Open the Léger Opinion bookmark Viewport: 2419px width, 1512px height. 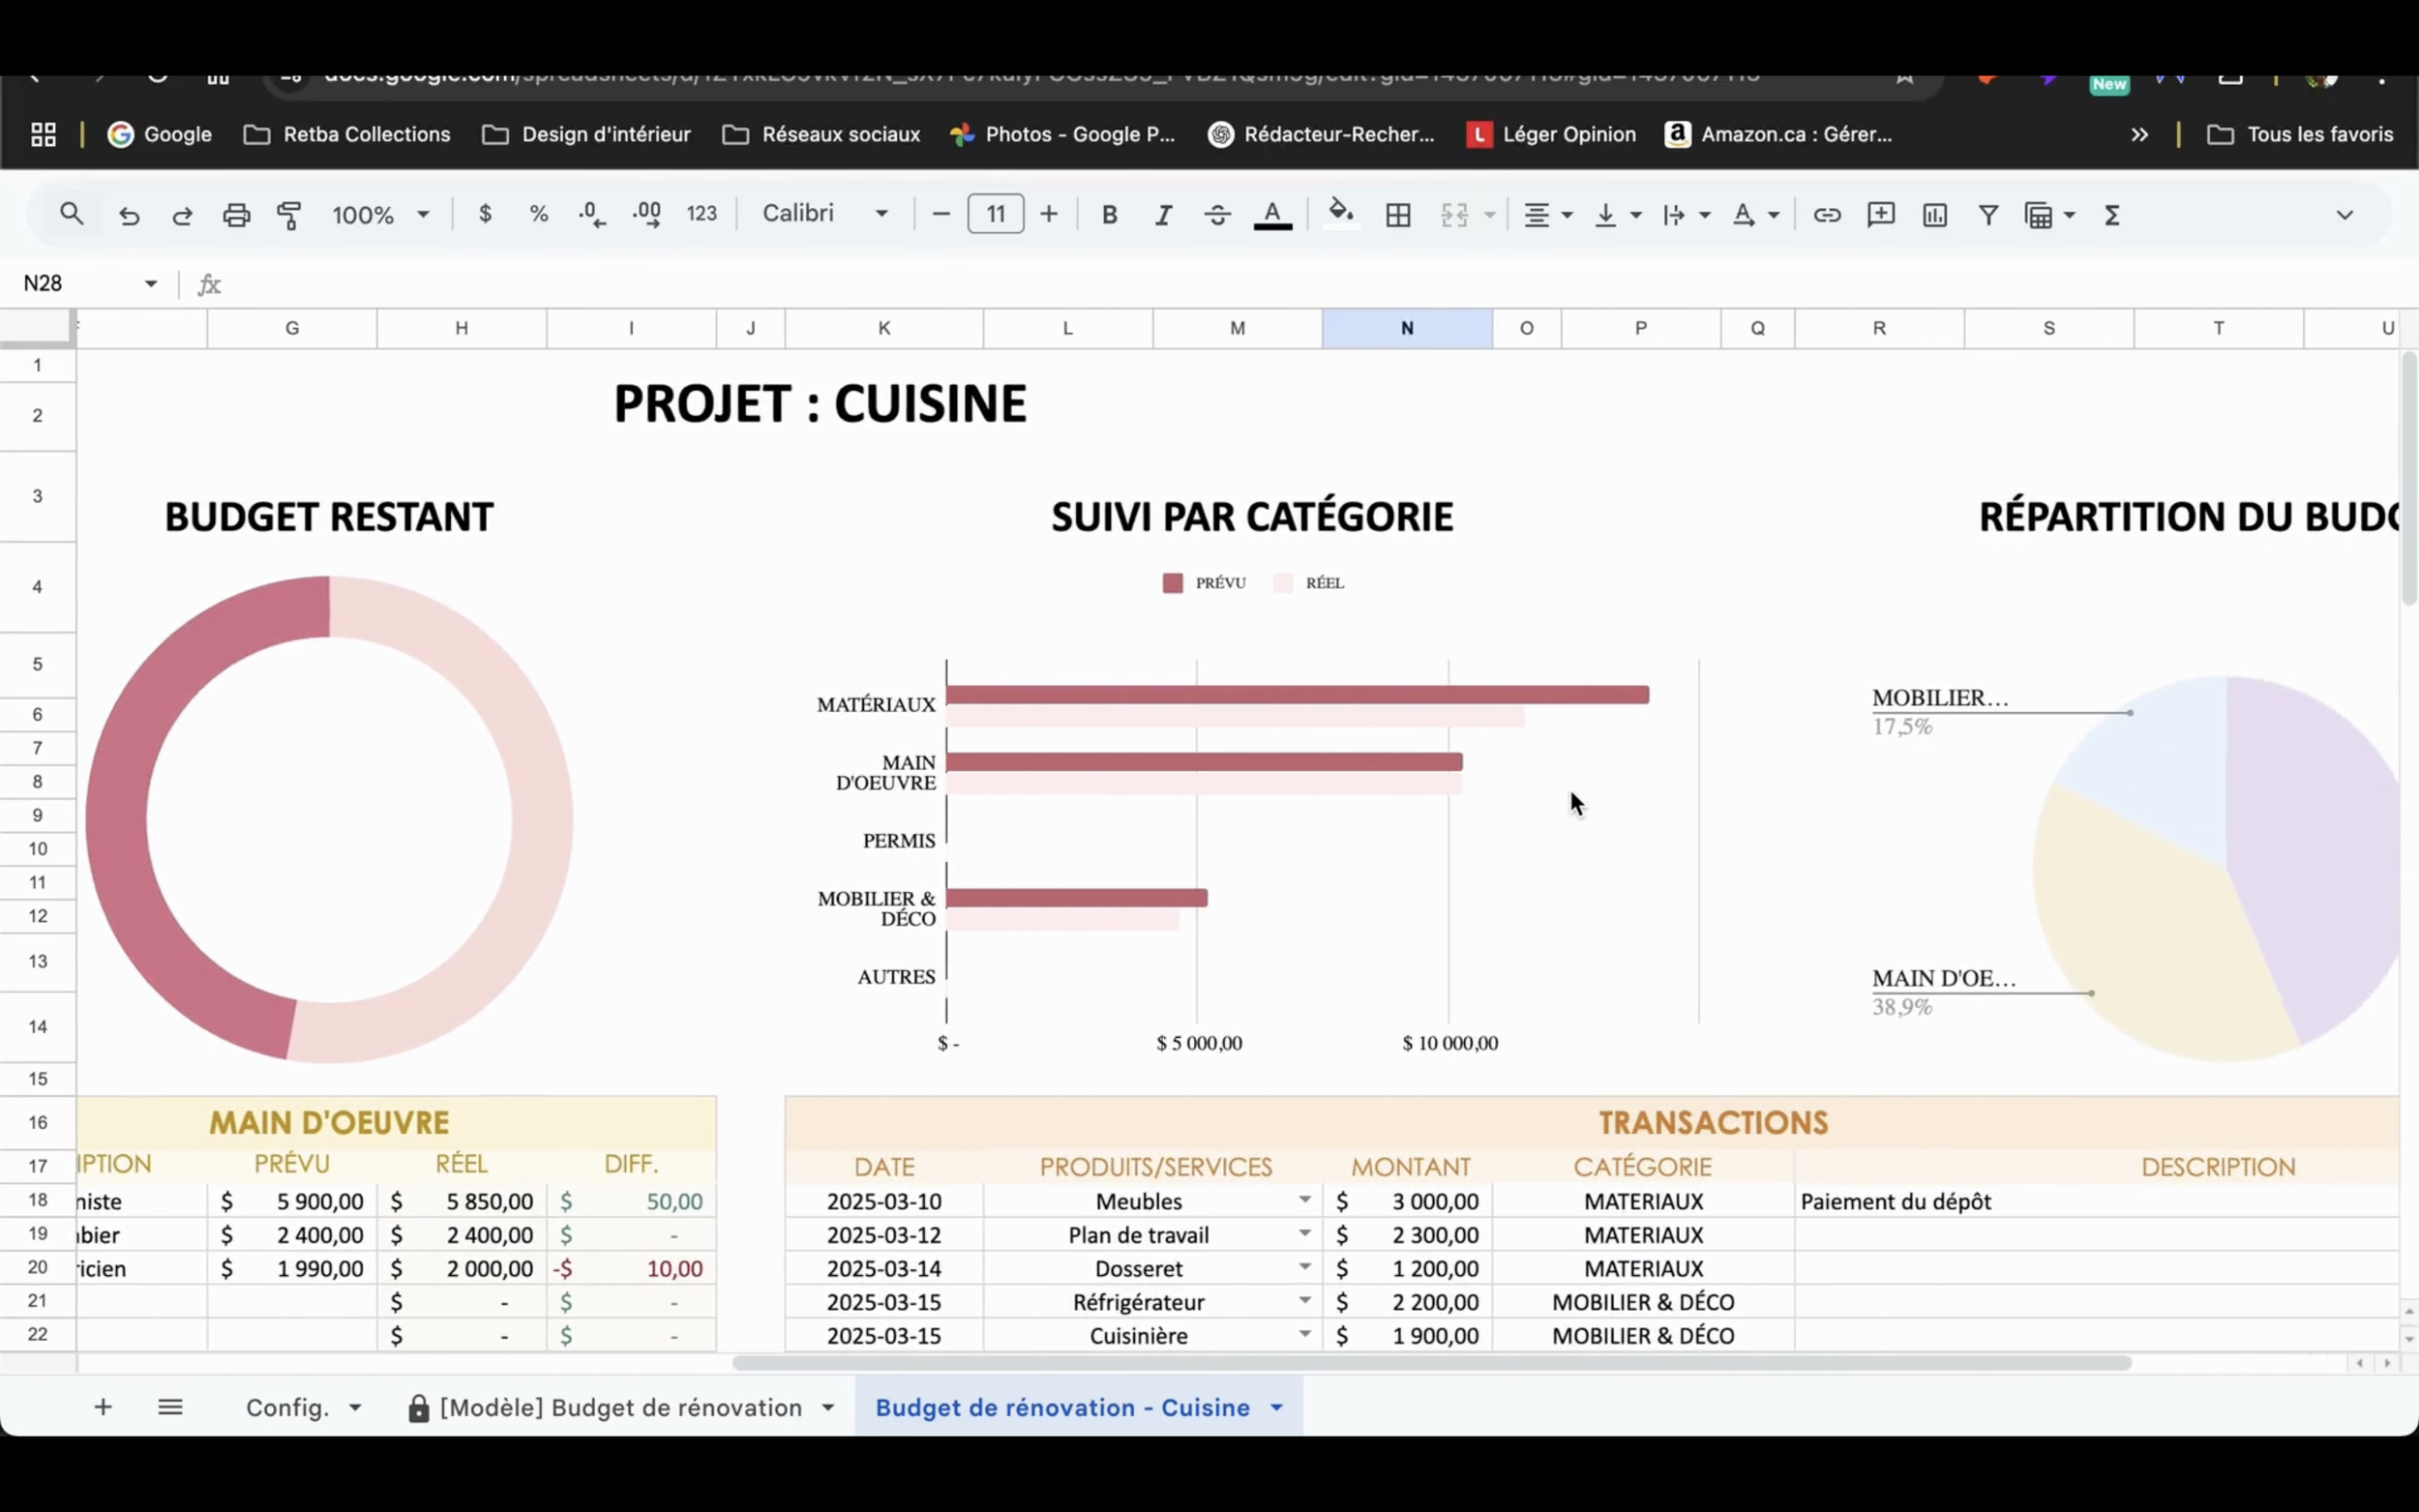coord(1551,134)
